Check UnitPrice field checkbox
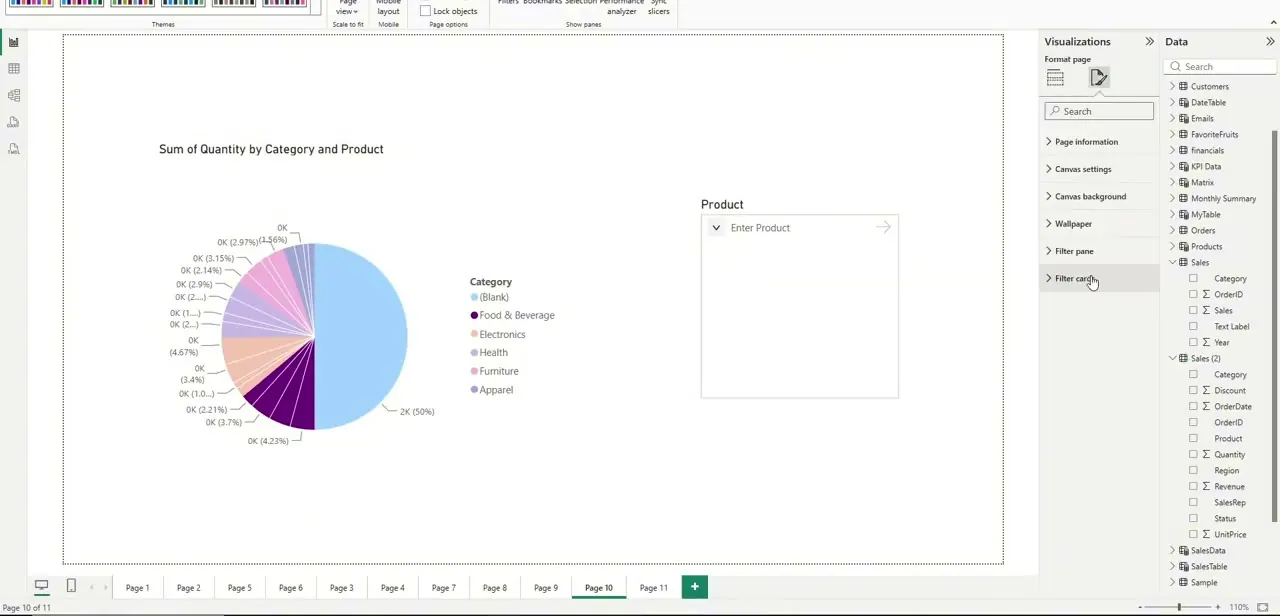Image resolution: width=1280 pixels, height=616 pixels. pos(1193,535)
